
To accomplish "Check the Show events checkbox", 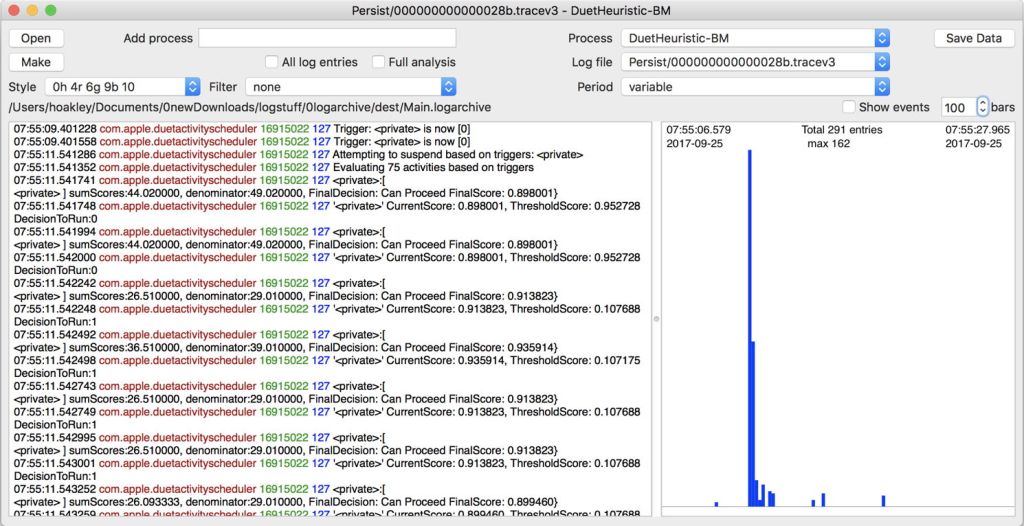I will [849, 107].
